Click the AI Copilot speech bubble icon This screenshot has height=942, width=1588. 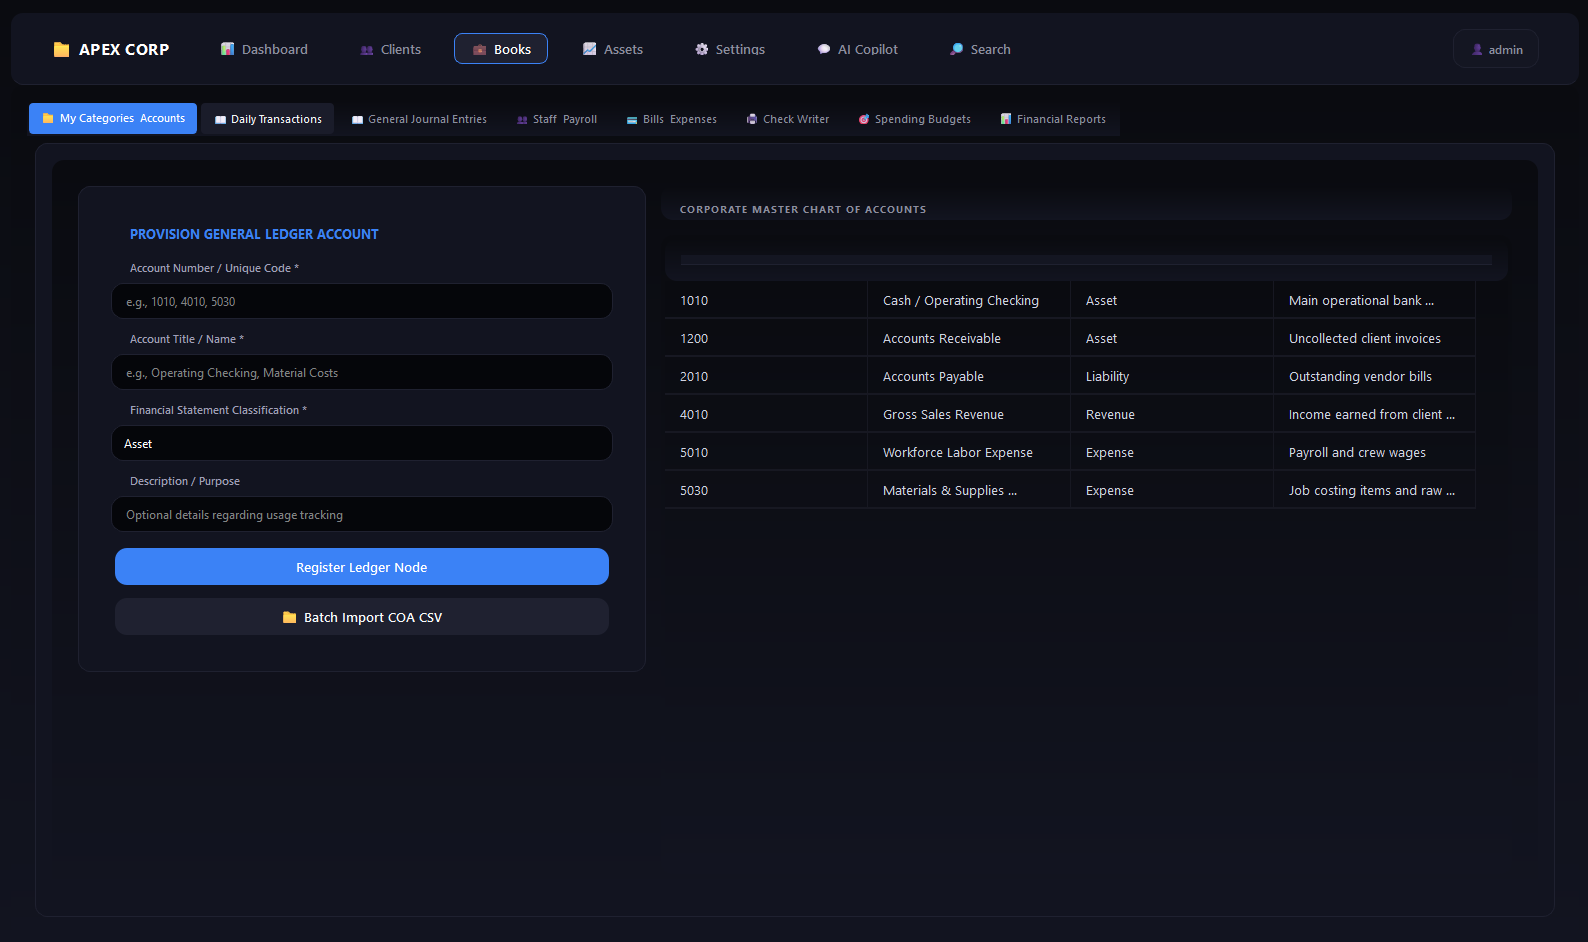pos(824,49)
